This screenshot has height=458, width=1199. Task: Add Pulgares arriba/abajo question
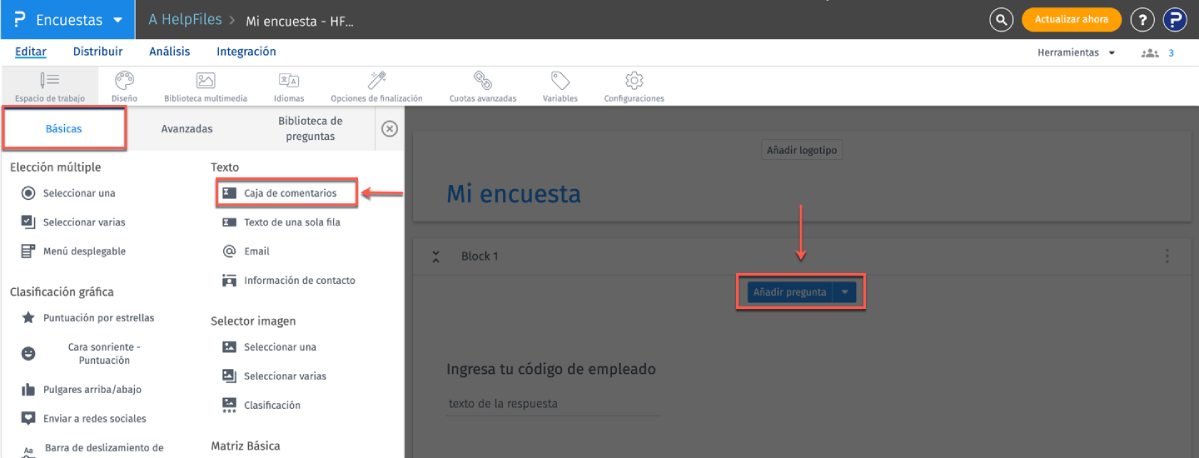pos(81,389)
